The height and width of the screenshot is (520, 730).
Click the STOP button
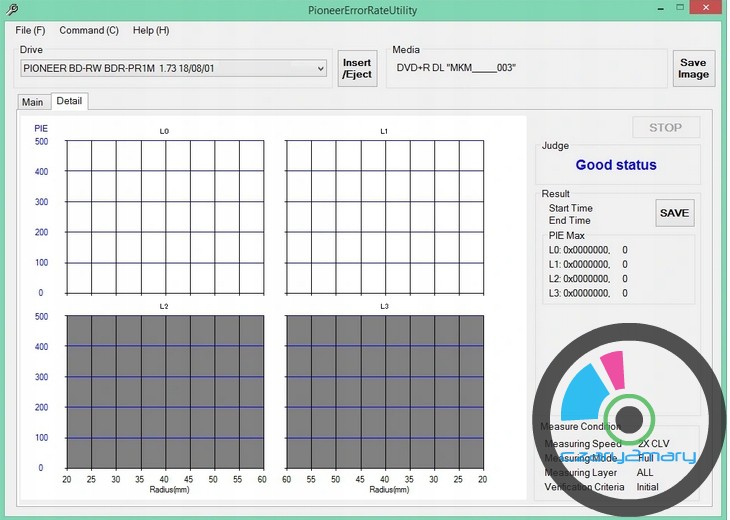point(665,128)
